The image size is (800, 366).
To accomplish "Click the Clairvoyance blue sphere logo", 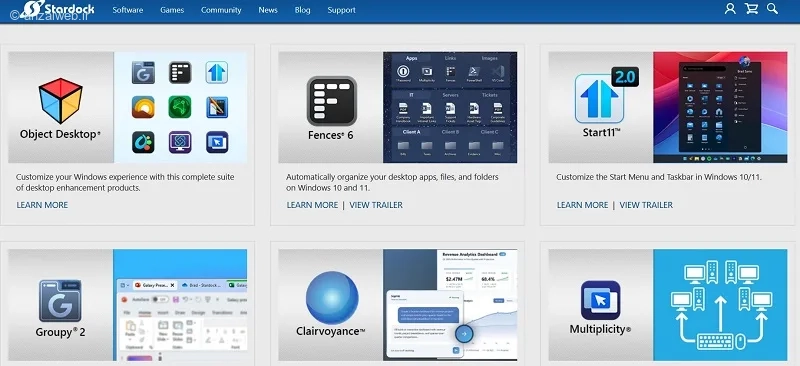I will [332, 298].
